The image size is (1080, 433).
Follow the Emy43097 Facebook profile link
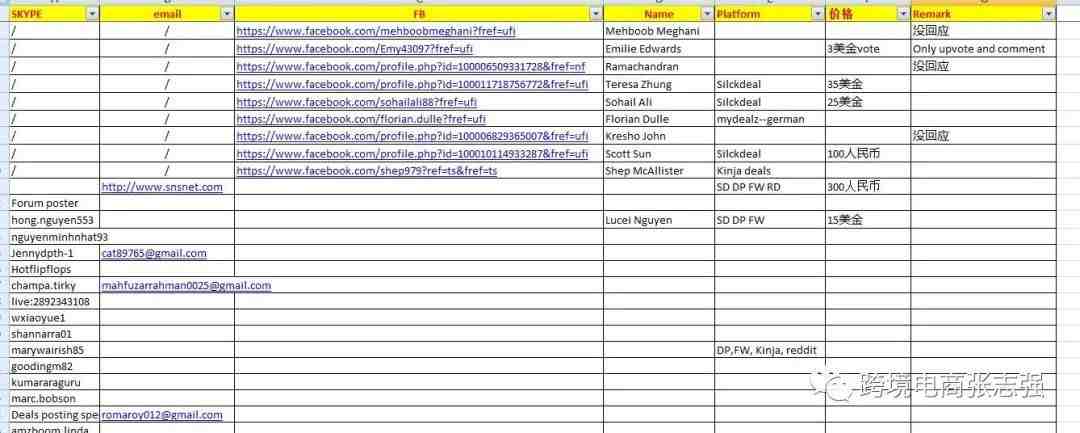(x=354, y=49)
